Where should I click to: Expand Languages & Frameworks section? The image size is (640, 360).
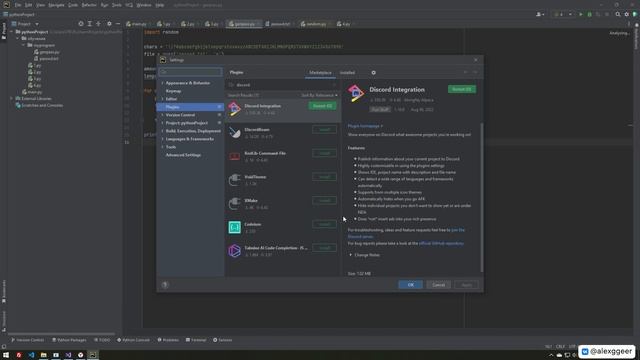pos(162,139)
